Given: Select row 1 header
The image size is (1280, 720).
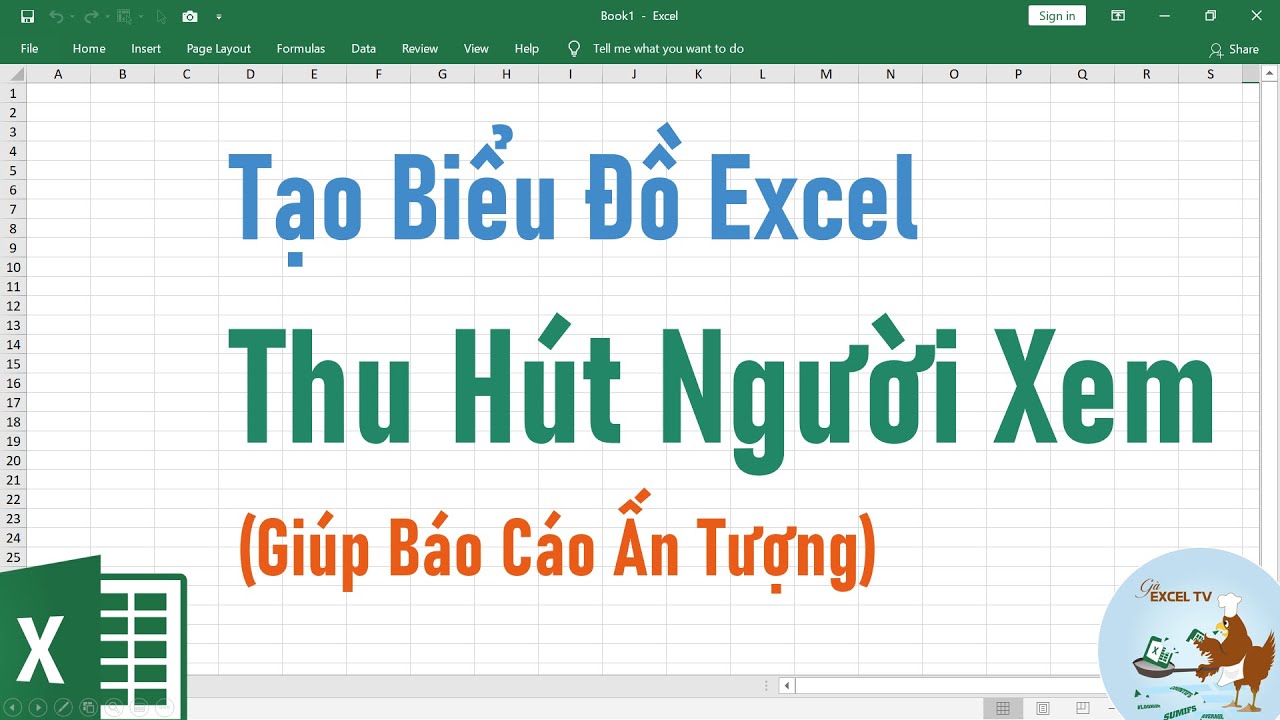Looking at the screenshot, I should pos(13,93).
